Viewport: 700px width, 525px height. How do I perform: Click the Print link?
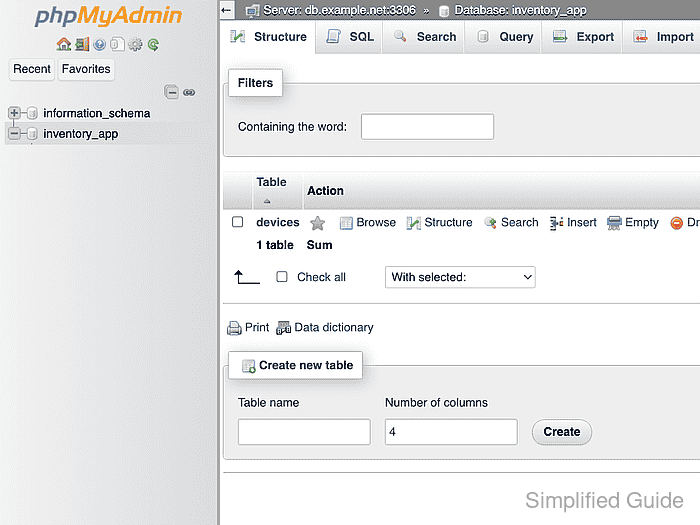248,328
